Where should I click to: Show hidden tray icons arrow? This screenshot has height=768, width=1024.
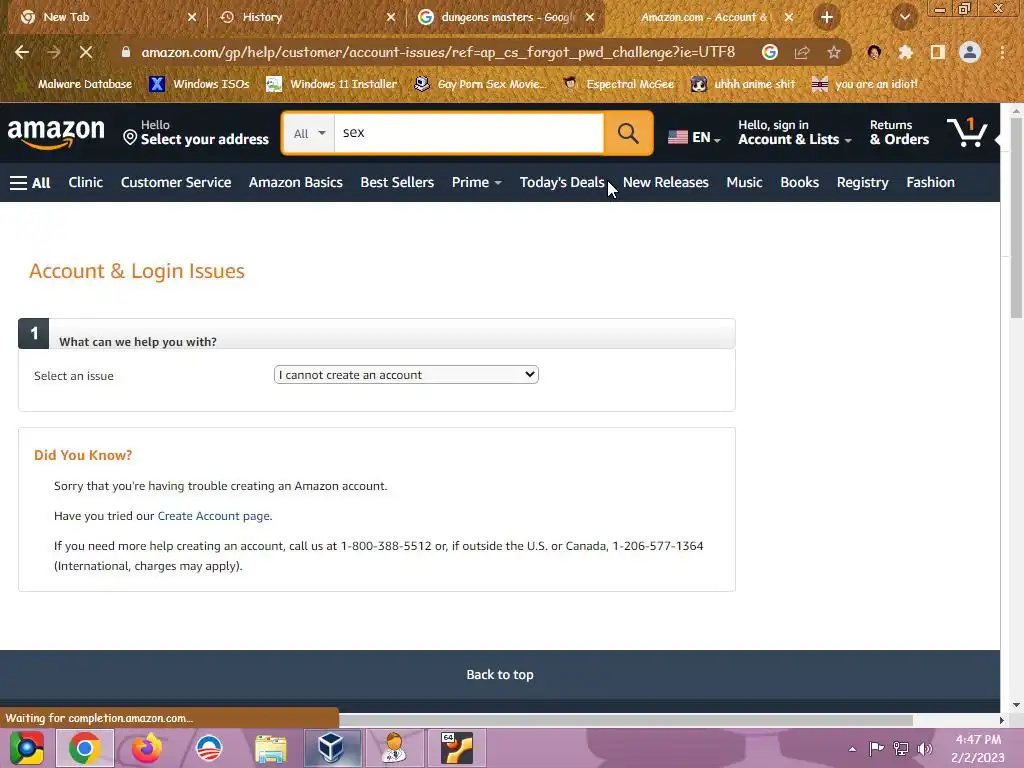(852, 749)
